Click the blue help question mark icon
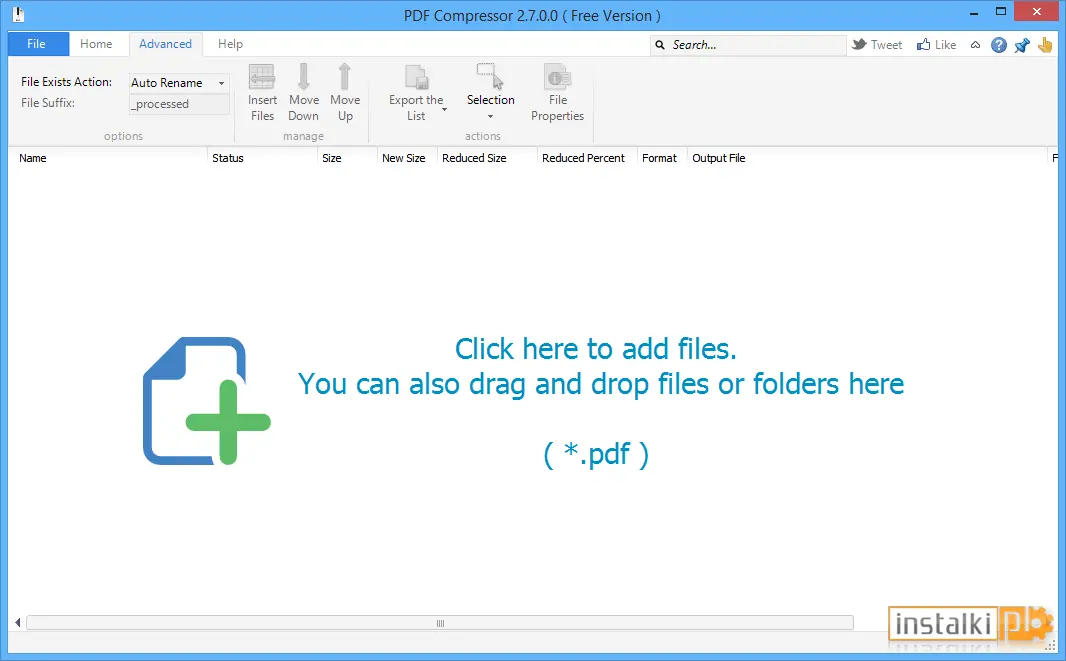This screenshot has width=1066, height=661. 999,45
